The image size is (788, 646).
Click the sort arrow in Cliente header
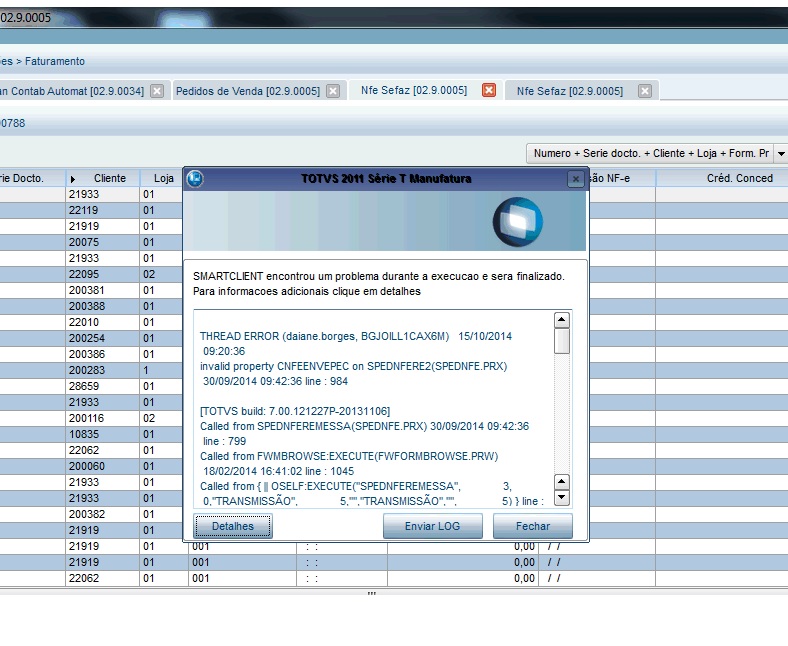coord(73,179)
